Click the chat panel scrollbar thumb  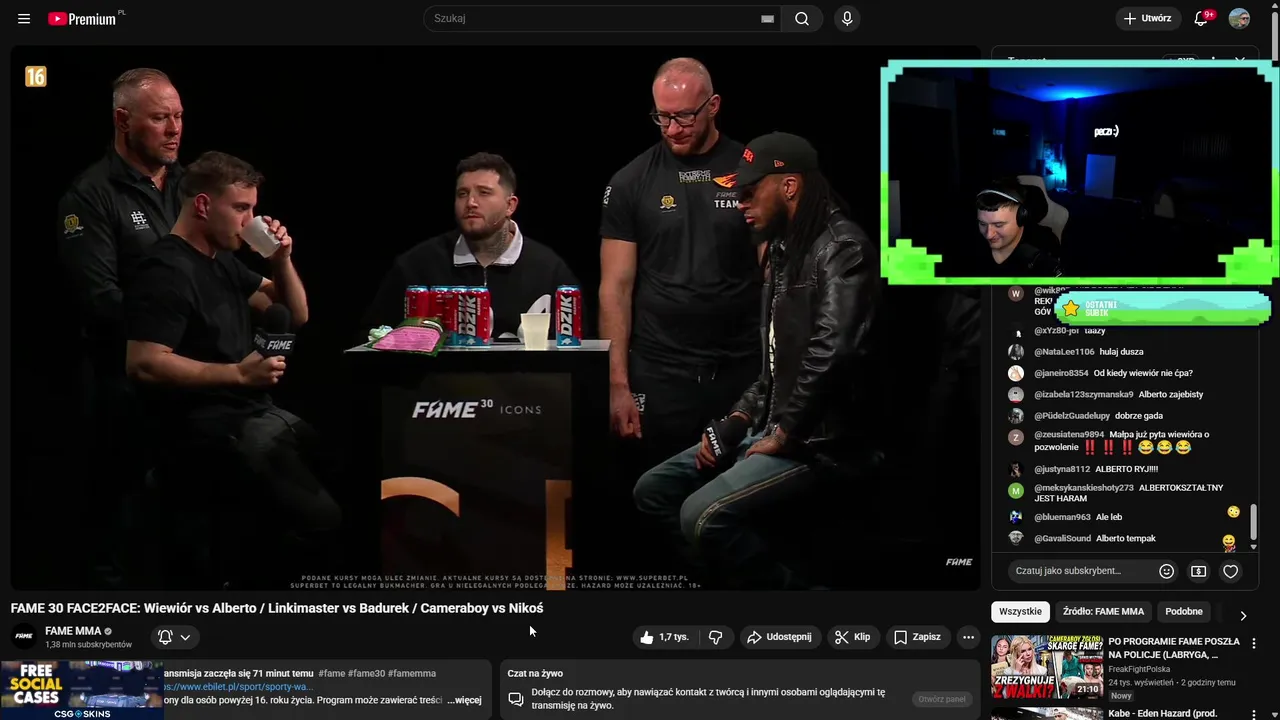pos(1253,521)
